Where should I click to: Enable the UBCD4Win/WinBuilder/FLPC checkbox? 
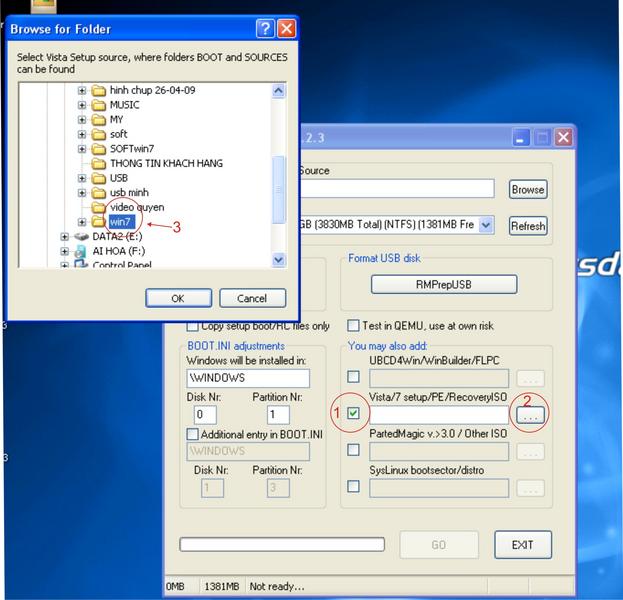354,377
